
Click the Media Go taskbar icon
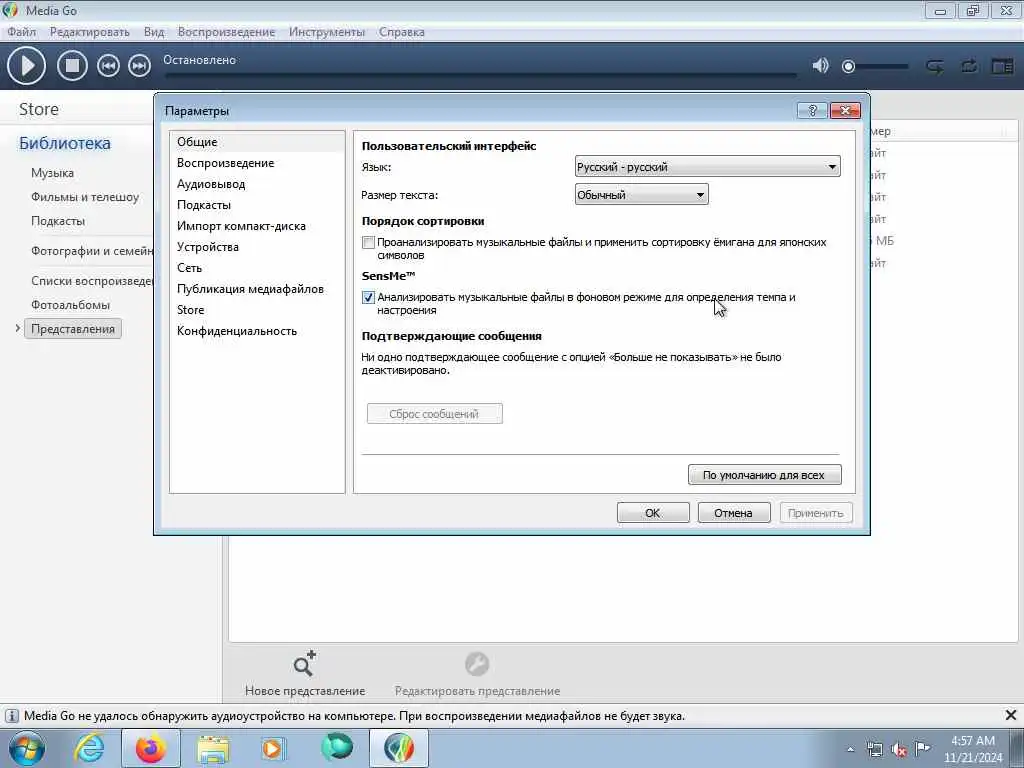point(399,748)
